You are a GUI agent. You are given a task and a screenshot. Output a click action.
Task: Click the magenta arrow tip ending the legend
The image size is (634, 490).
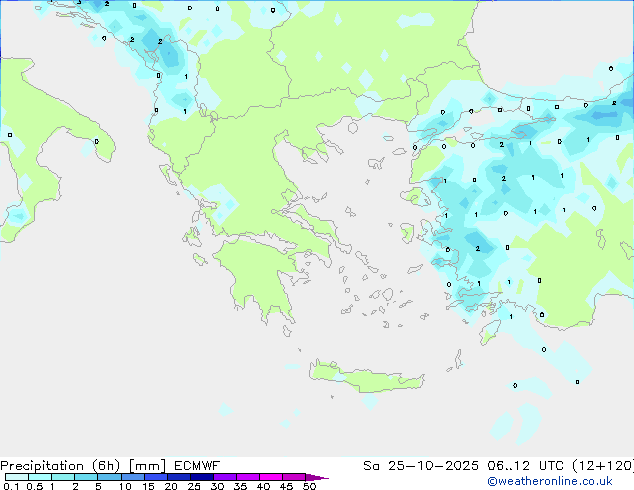pos(323,478)
